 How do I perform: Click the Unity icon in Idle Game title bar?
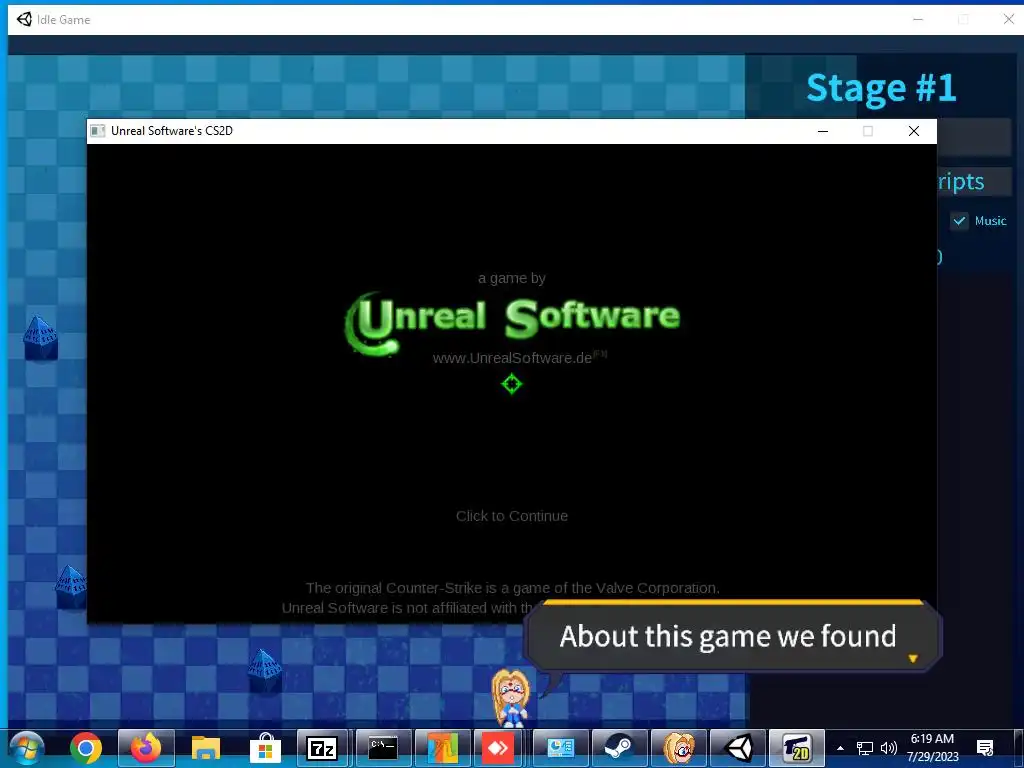click(24, 19)
